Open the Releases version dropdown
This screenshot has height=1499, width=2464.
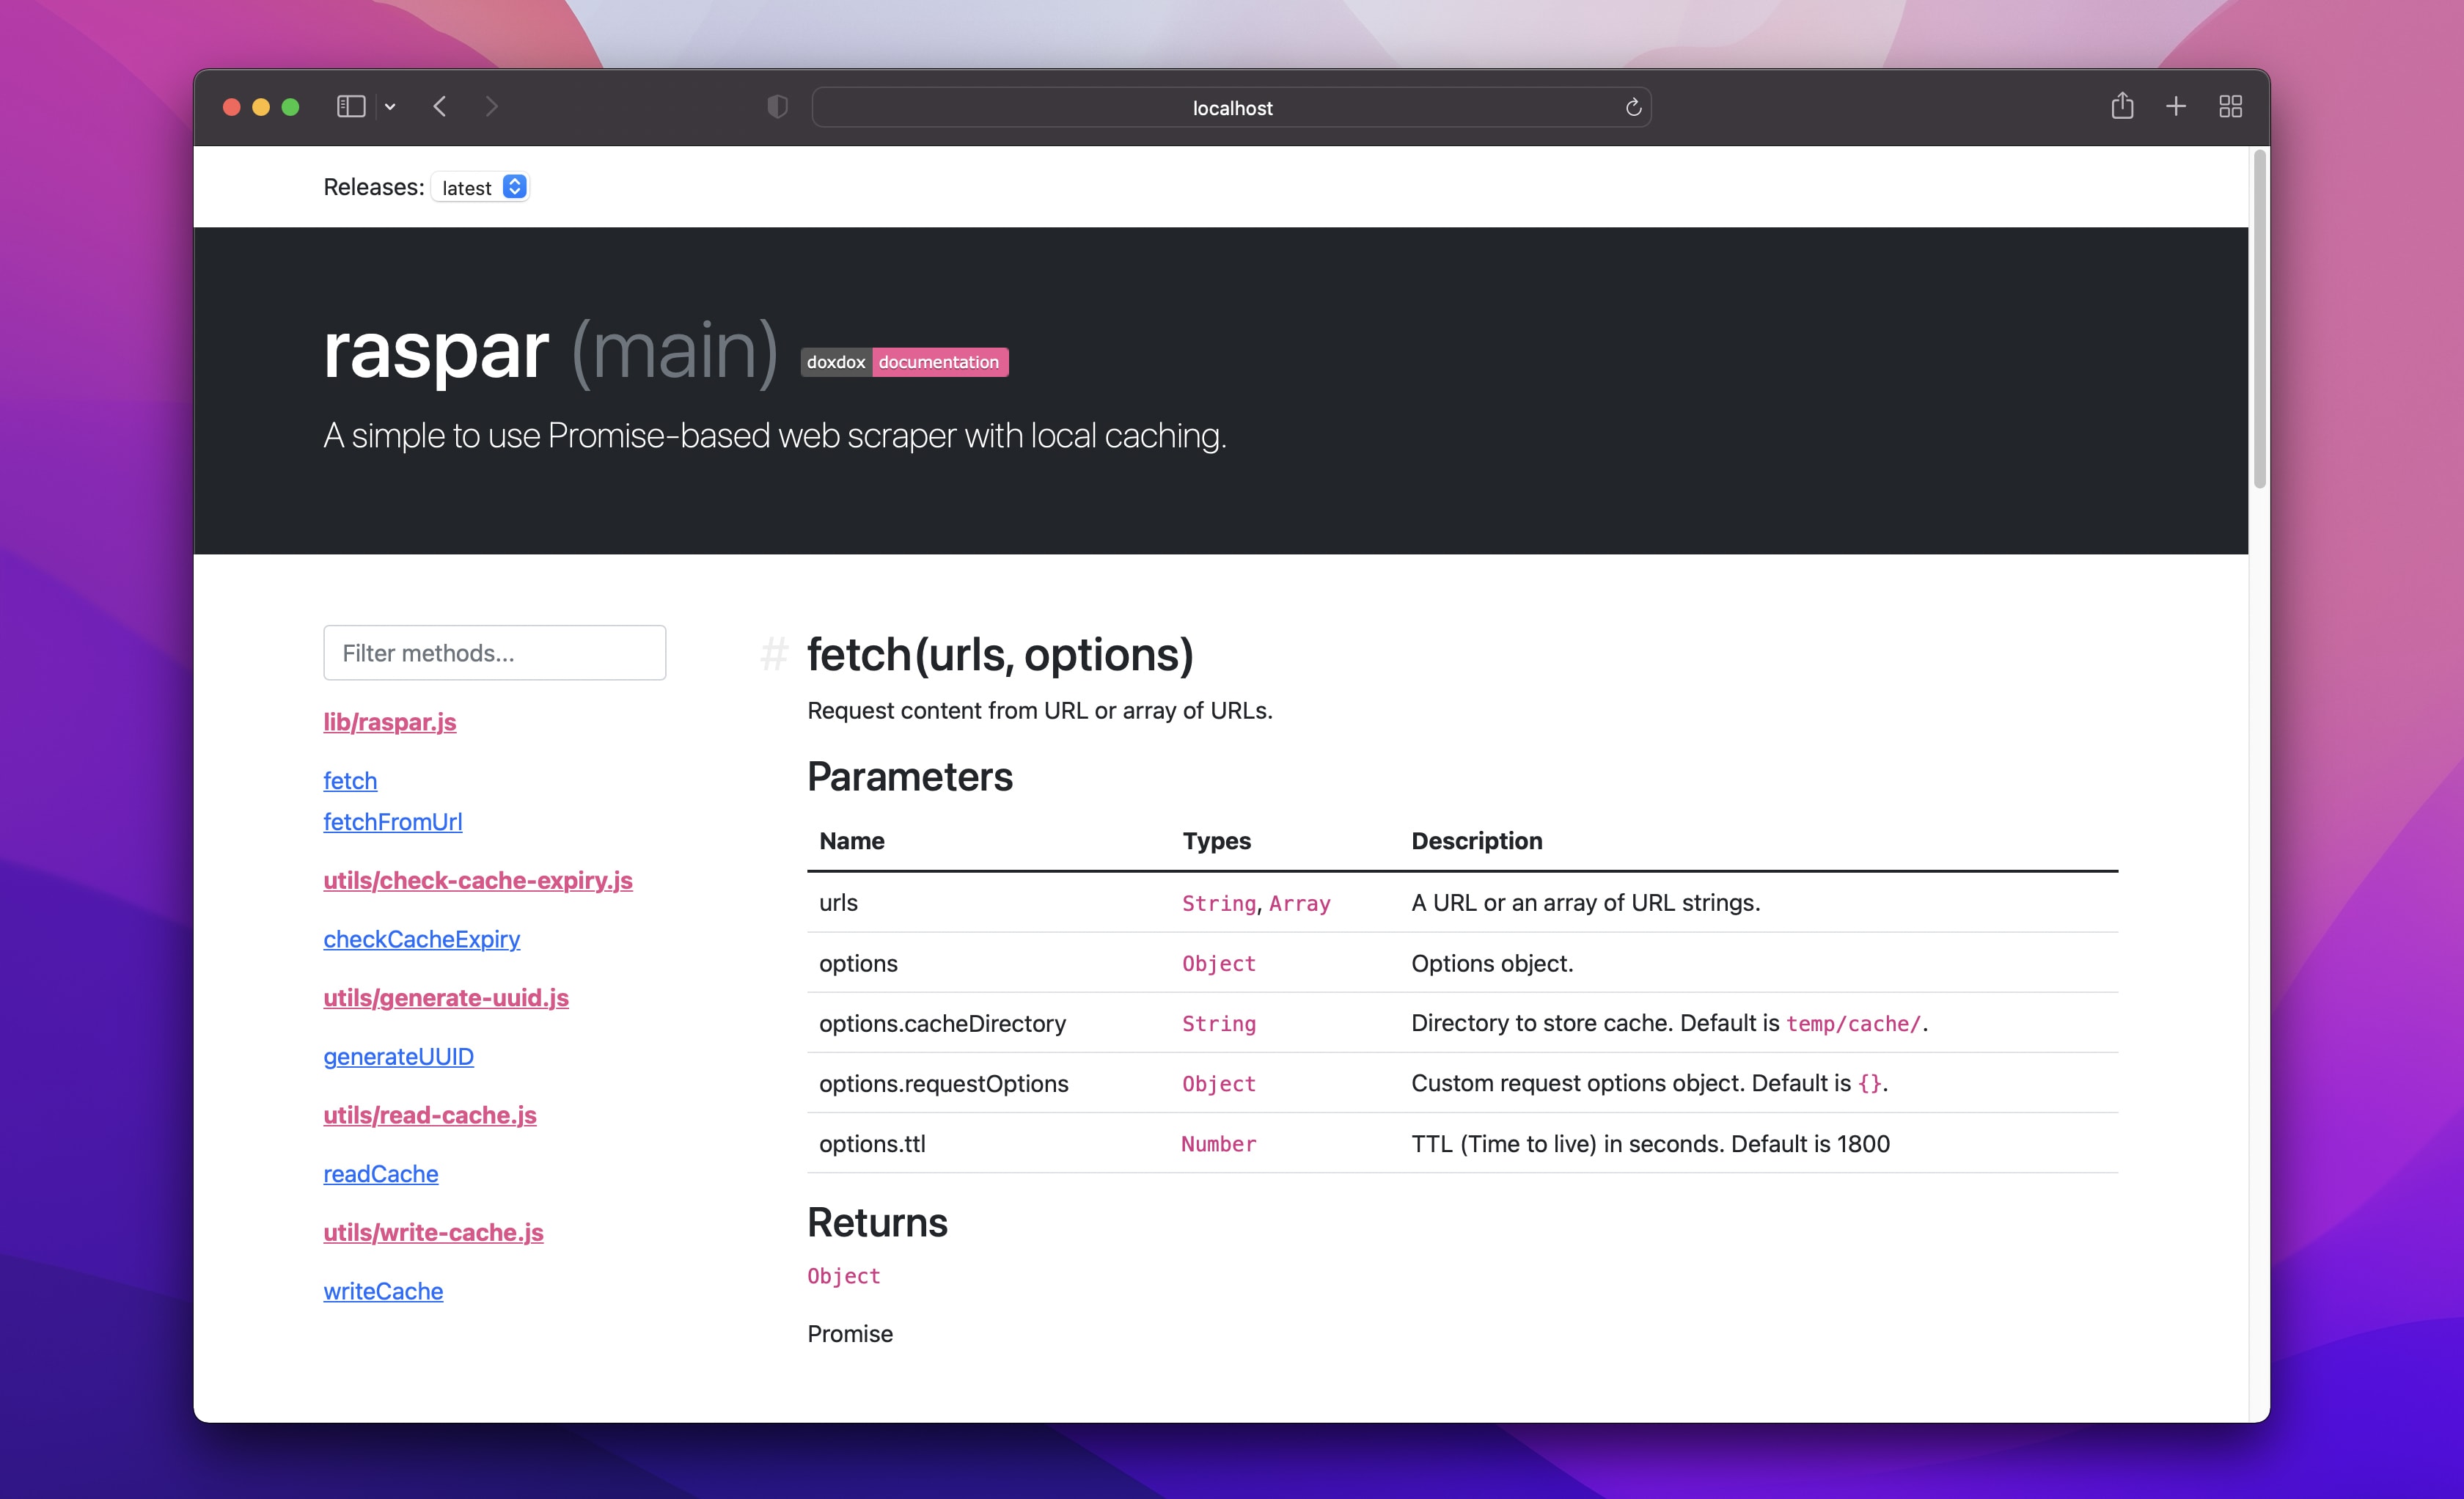tap(480, 187)
